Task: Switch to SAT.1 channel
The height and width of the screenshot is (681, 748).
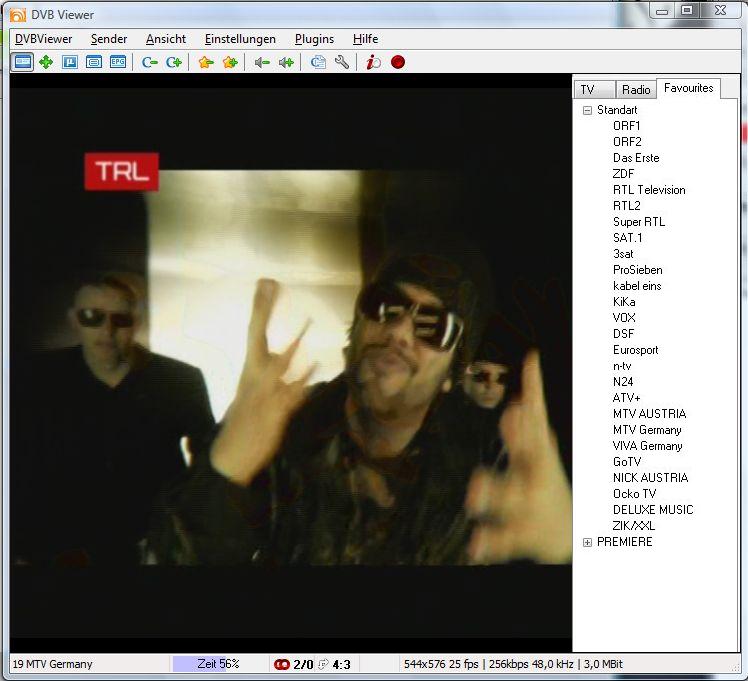Action: pyautogui.click(x=627, y=238)
